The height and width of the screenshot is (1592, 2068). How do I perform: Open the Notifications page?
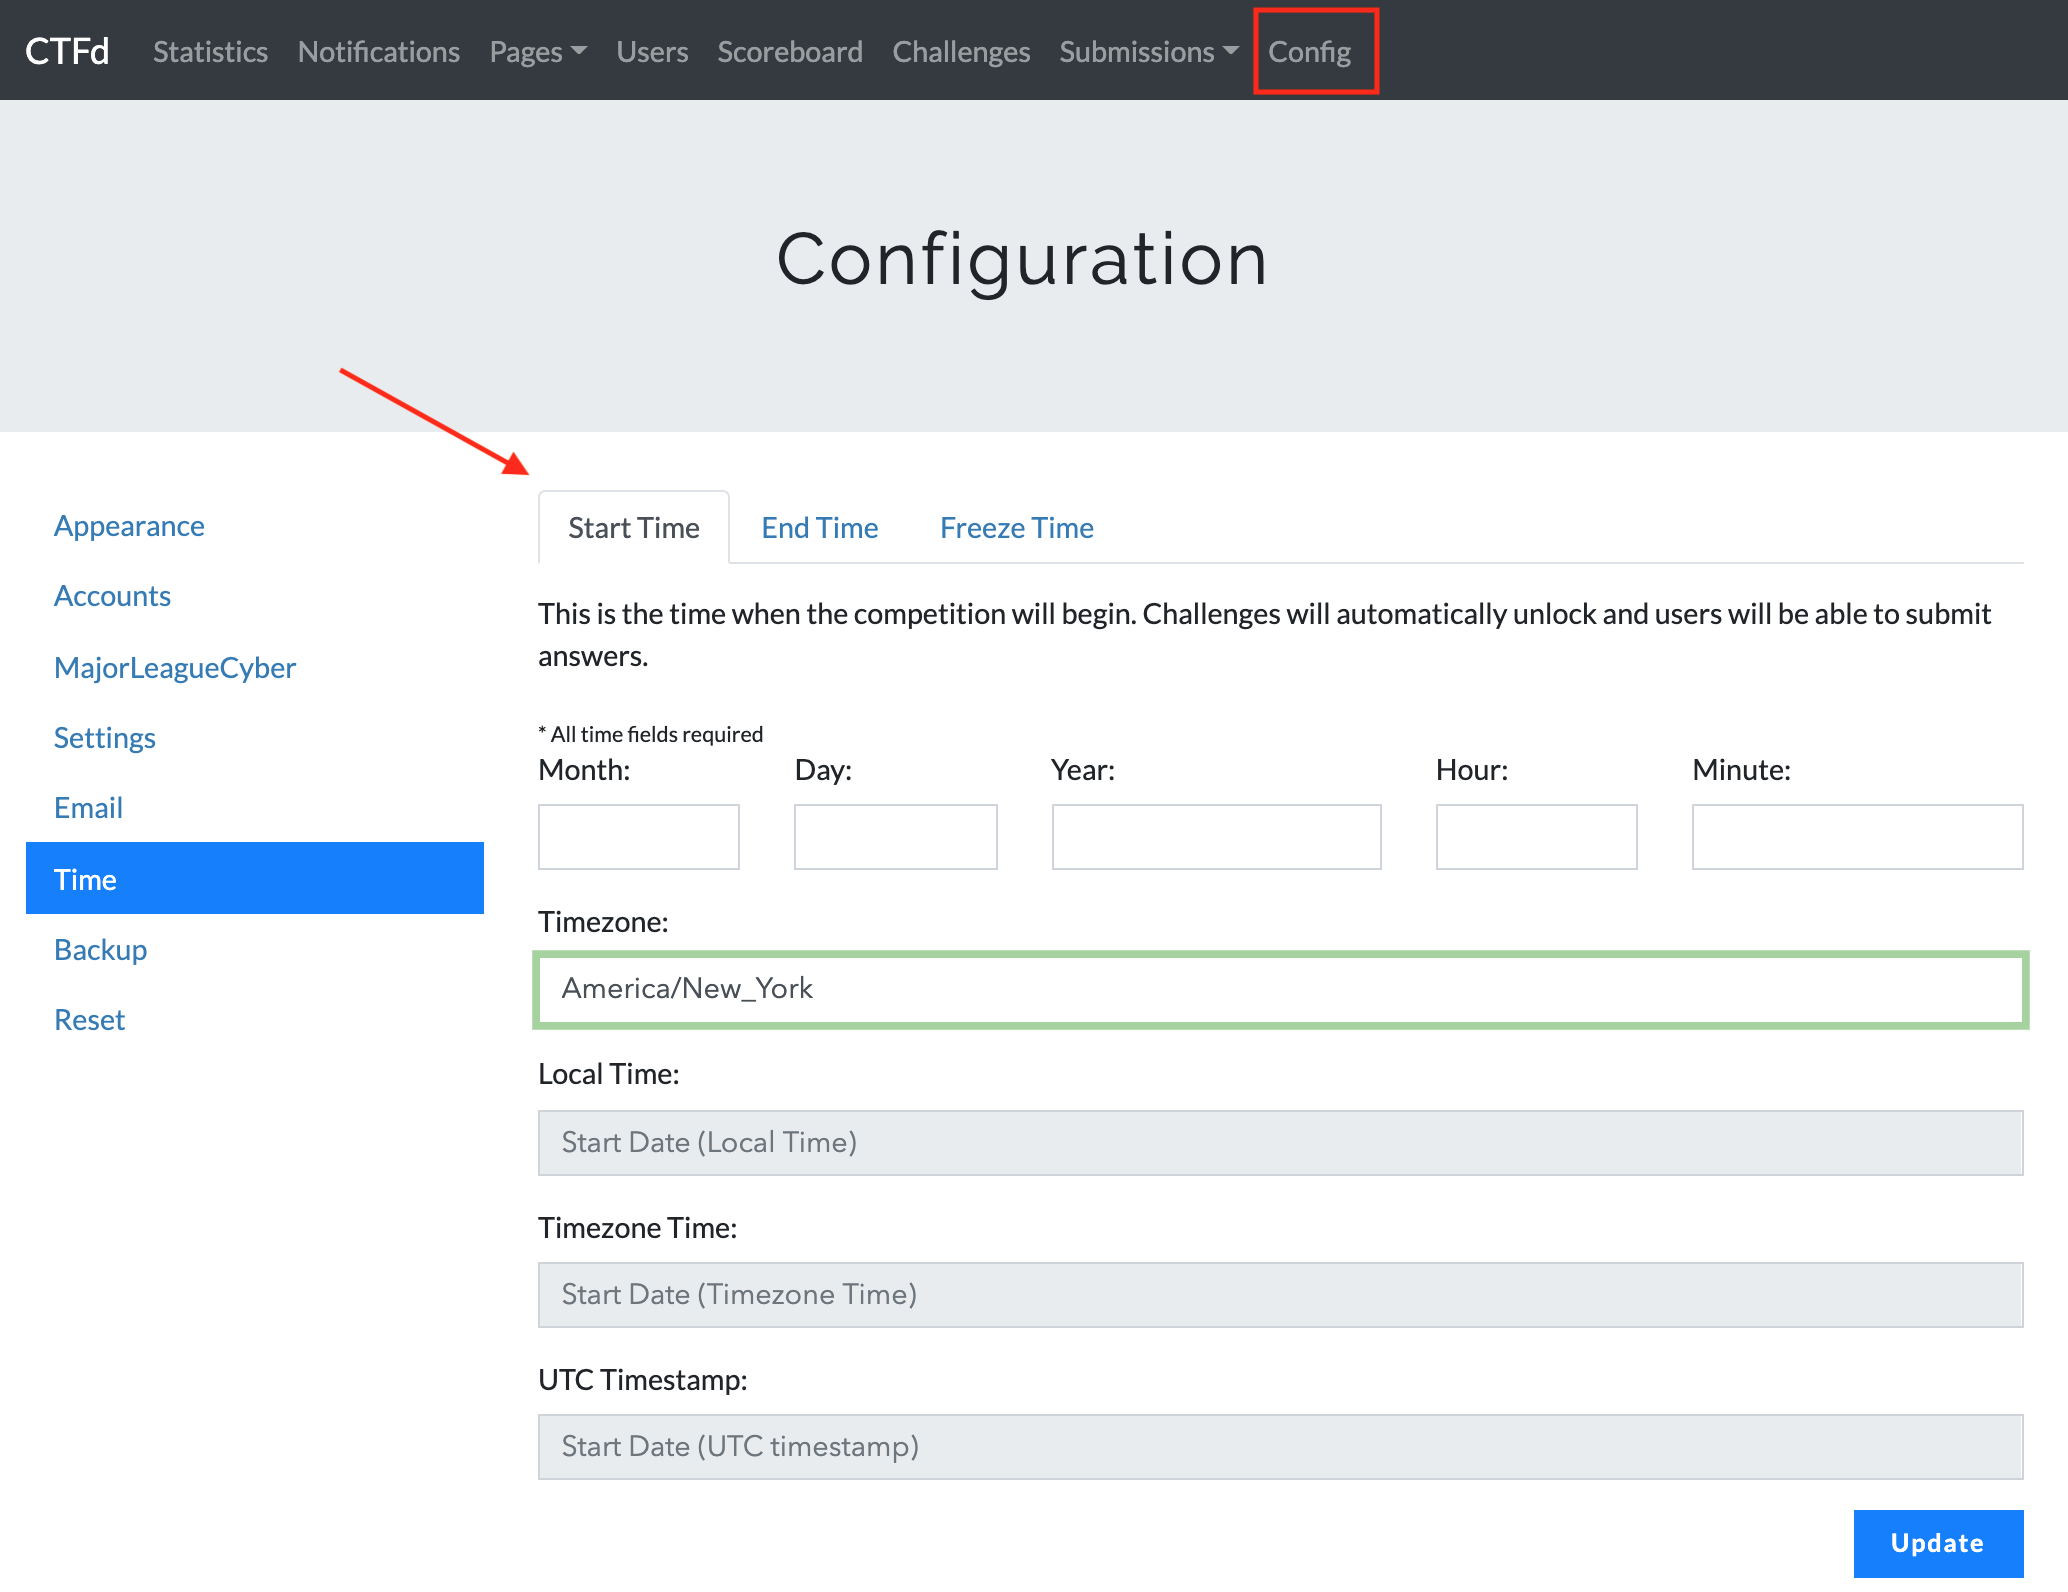pos(378,52)
